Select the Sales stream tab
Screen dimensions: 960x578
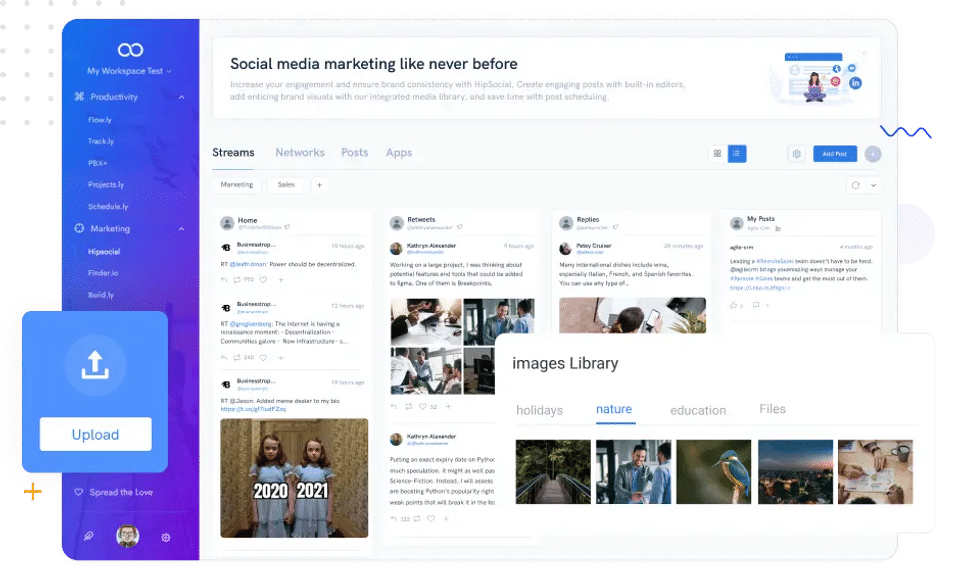286,185
